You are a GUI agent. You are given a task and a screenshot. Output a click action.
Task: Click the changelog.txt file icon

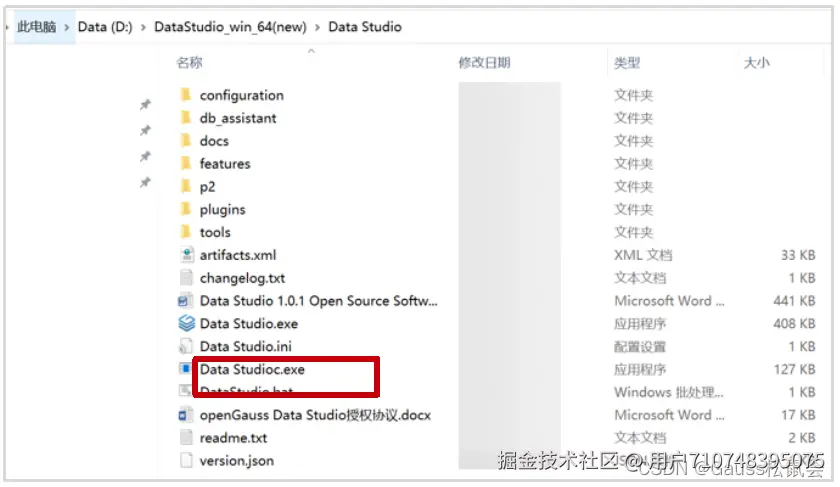[x=186, y=278]
